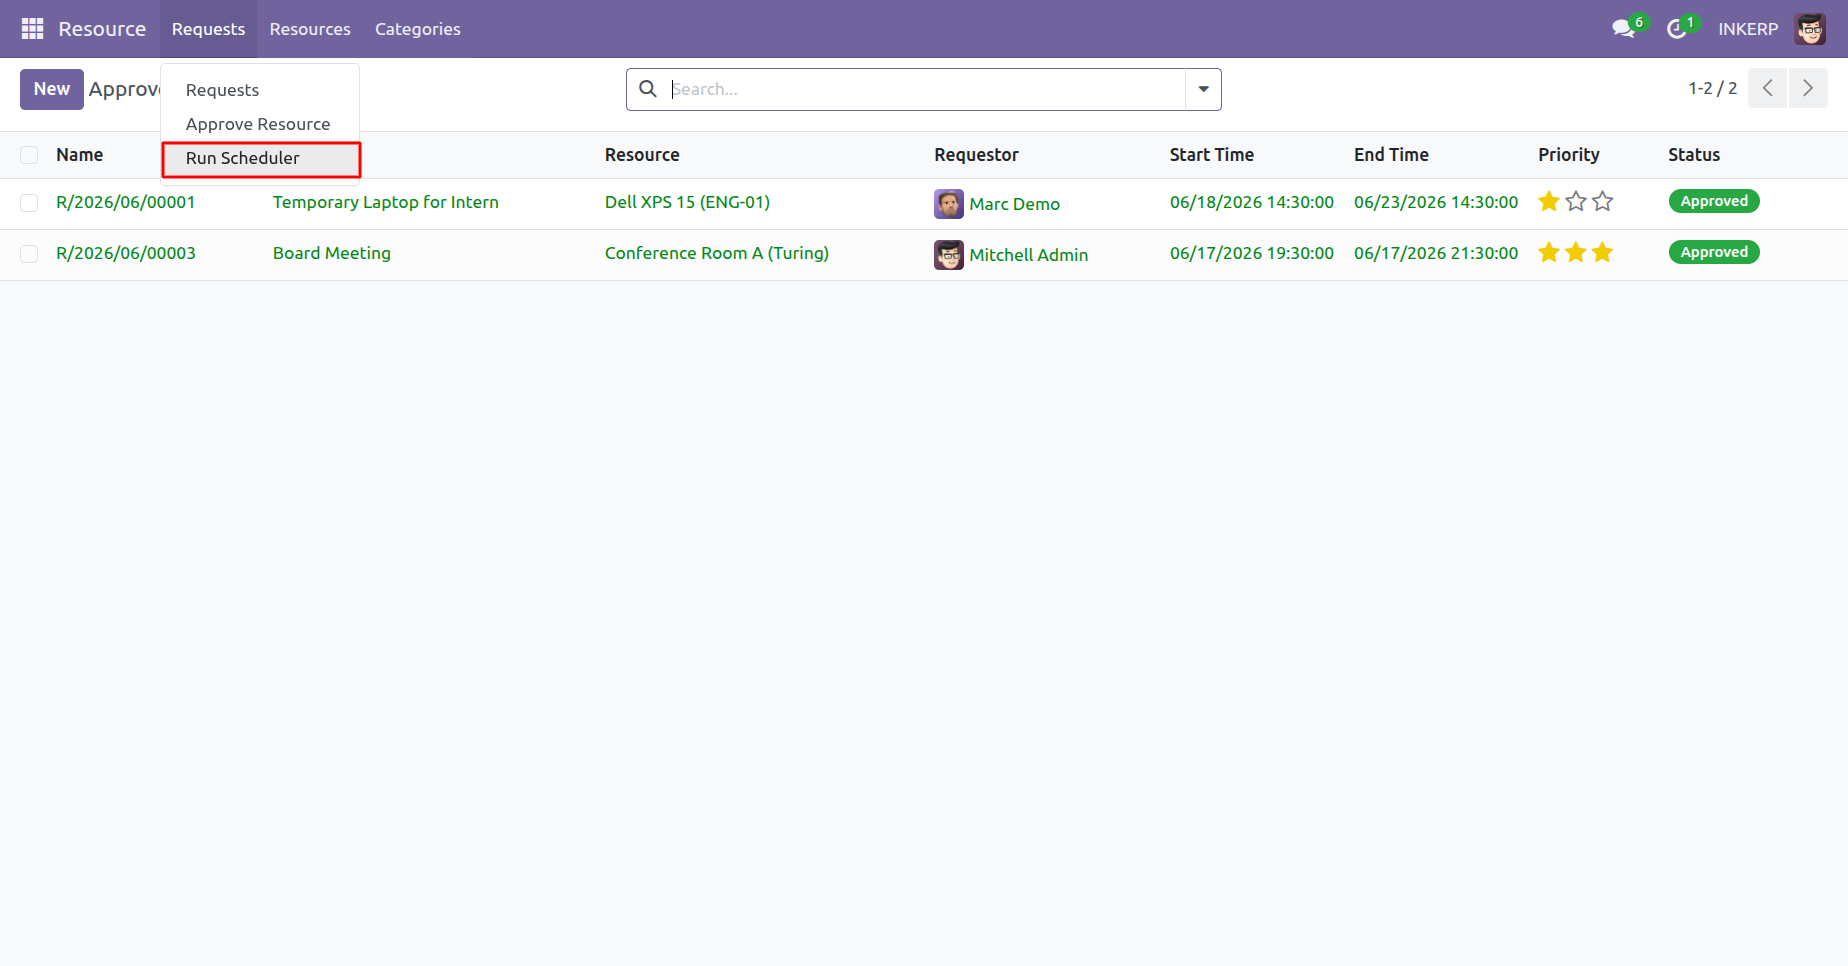Click Approved badge for Board Meeting row
The width and height of the screenshot is (1848, 966).
click(1714, 252)
